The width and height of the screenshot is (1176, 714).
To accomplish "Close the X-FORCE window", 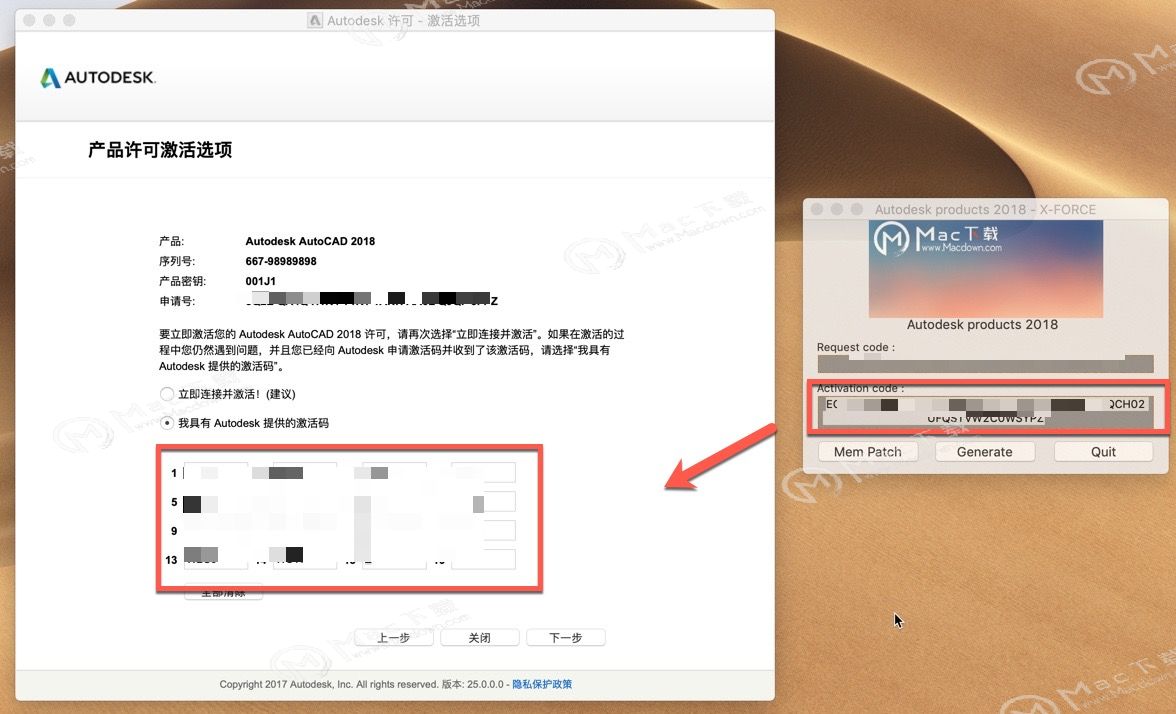I will point(817,209).
